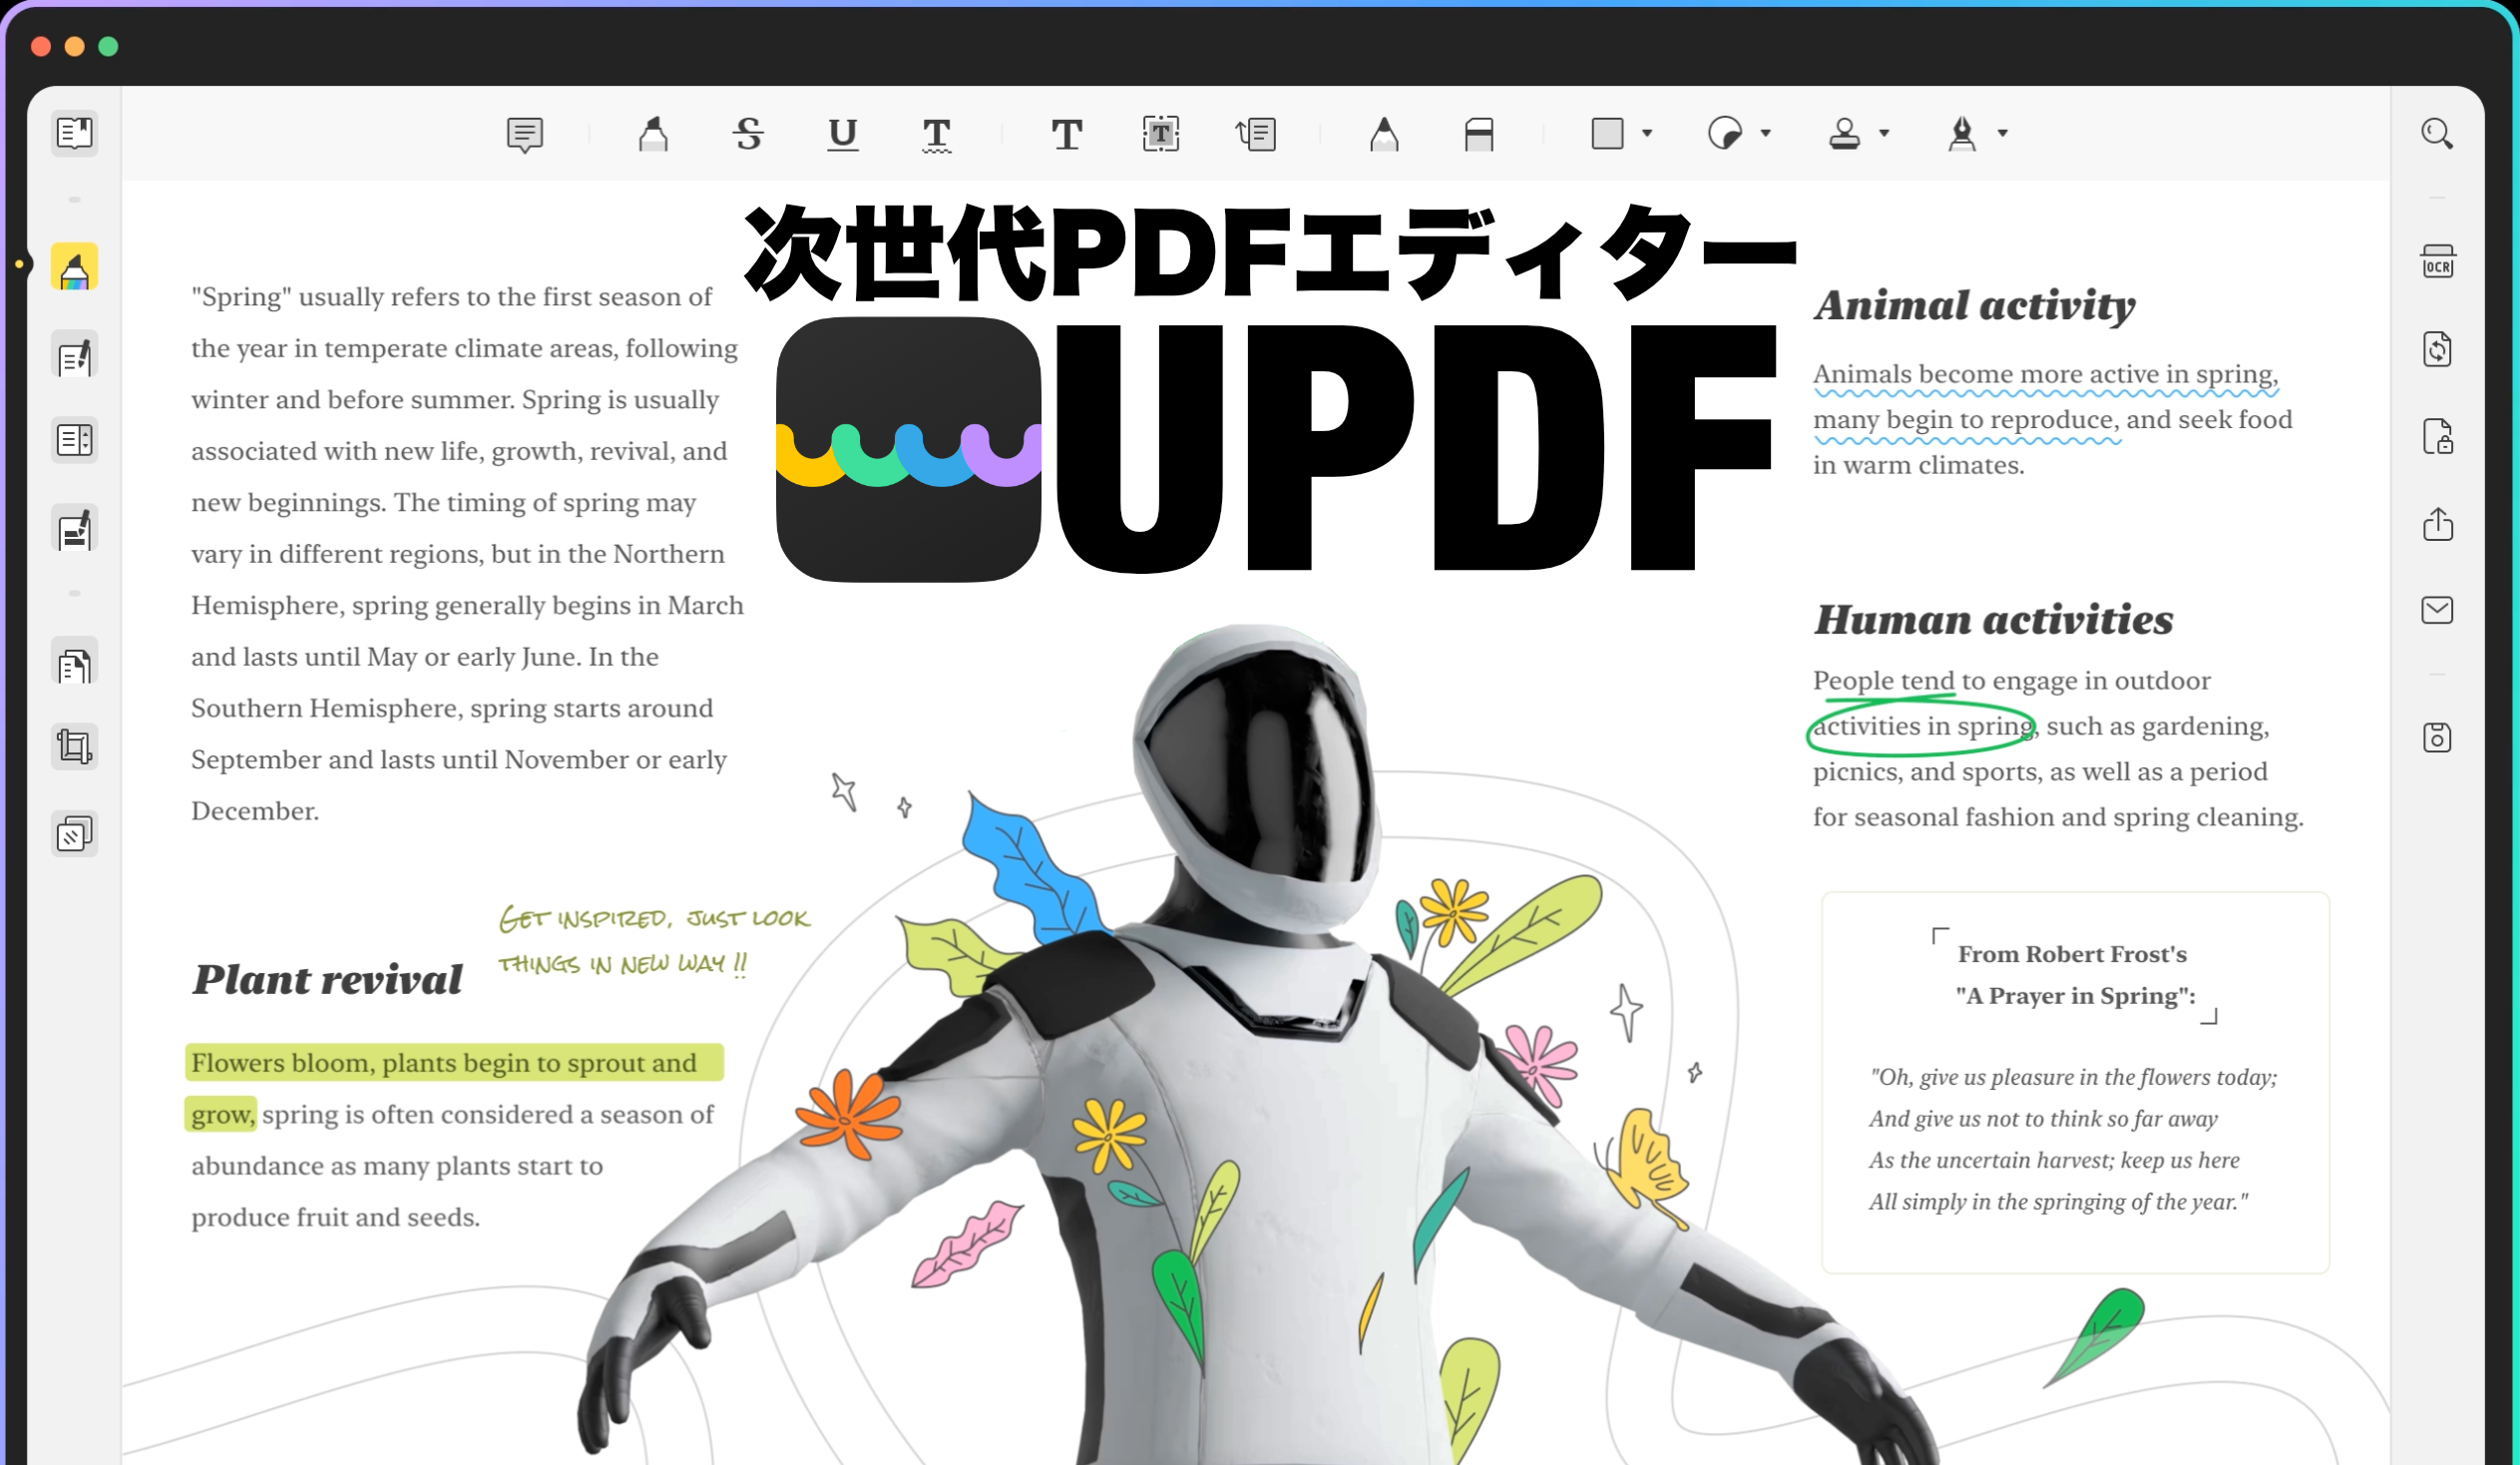This screenshot has width=2520, height=1465.
Task: Open the Convert PDF tool
Action: coord(2438,349)
